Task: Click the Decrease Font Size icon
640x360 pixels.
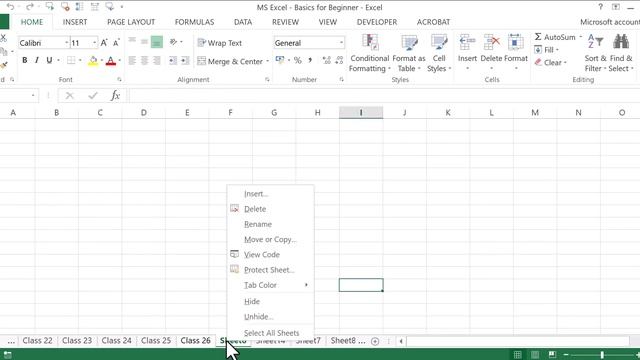Action: tap(116, 42)
